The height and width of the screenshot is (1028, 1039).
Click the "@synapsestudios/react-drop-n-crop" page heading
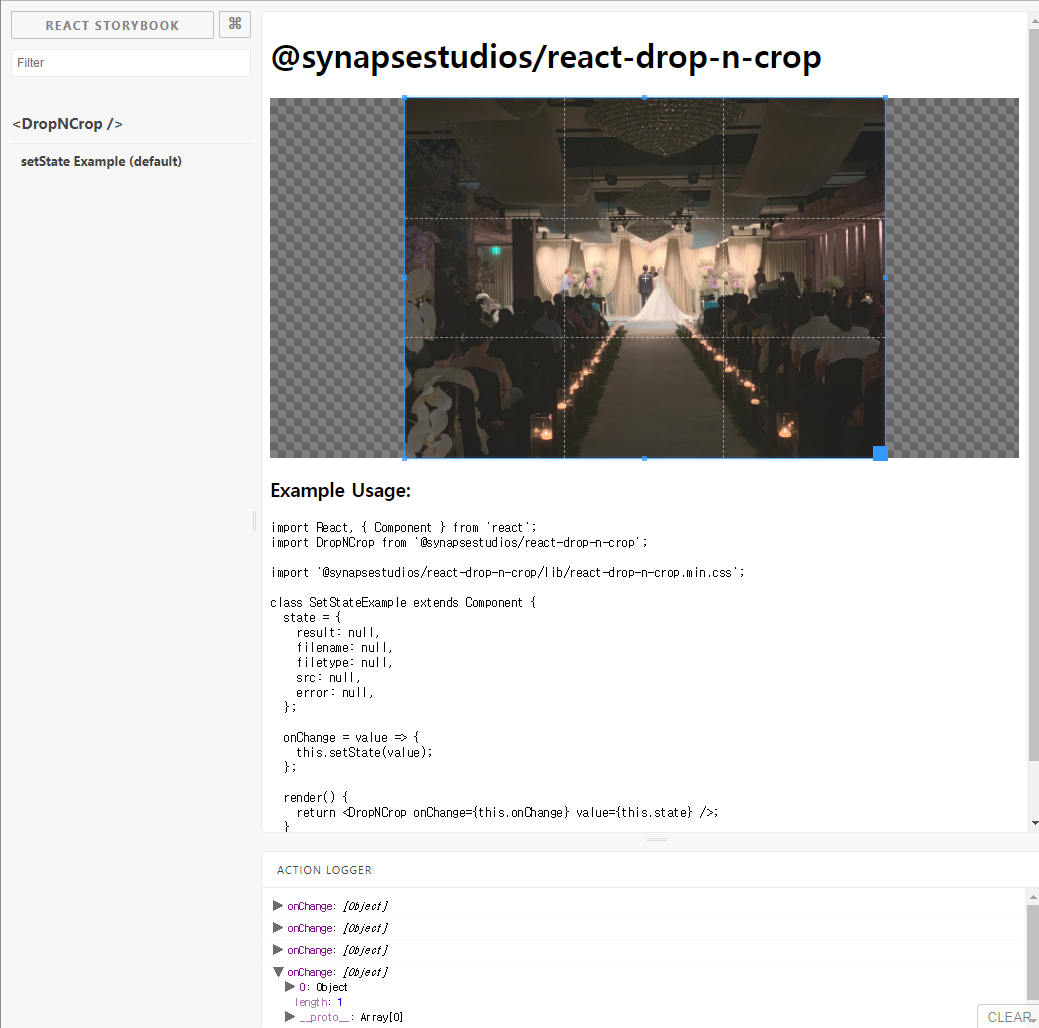point(546,57)
